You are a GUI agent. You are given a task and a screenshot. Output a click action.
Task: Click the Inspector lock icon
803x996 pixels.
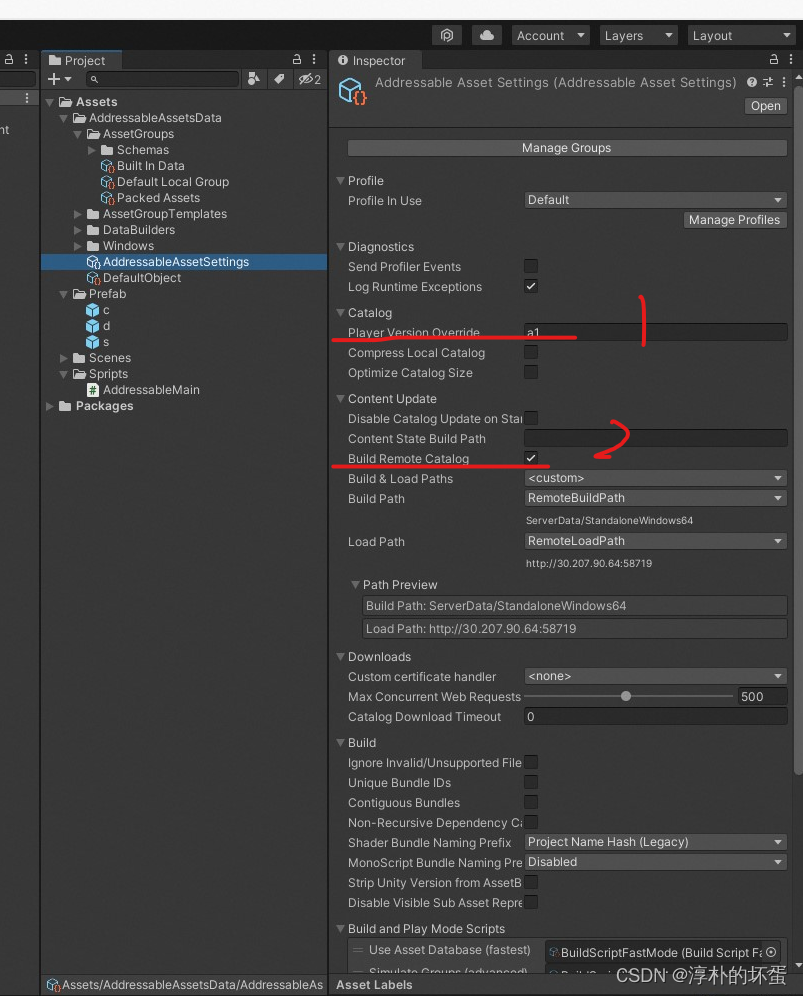click(x=772, y=60)
